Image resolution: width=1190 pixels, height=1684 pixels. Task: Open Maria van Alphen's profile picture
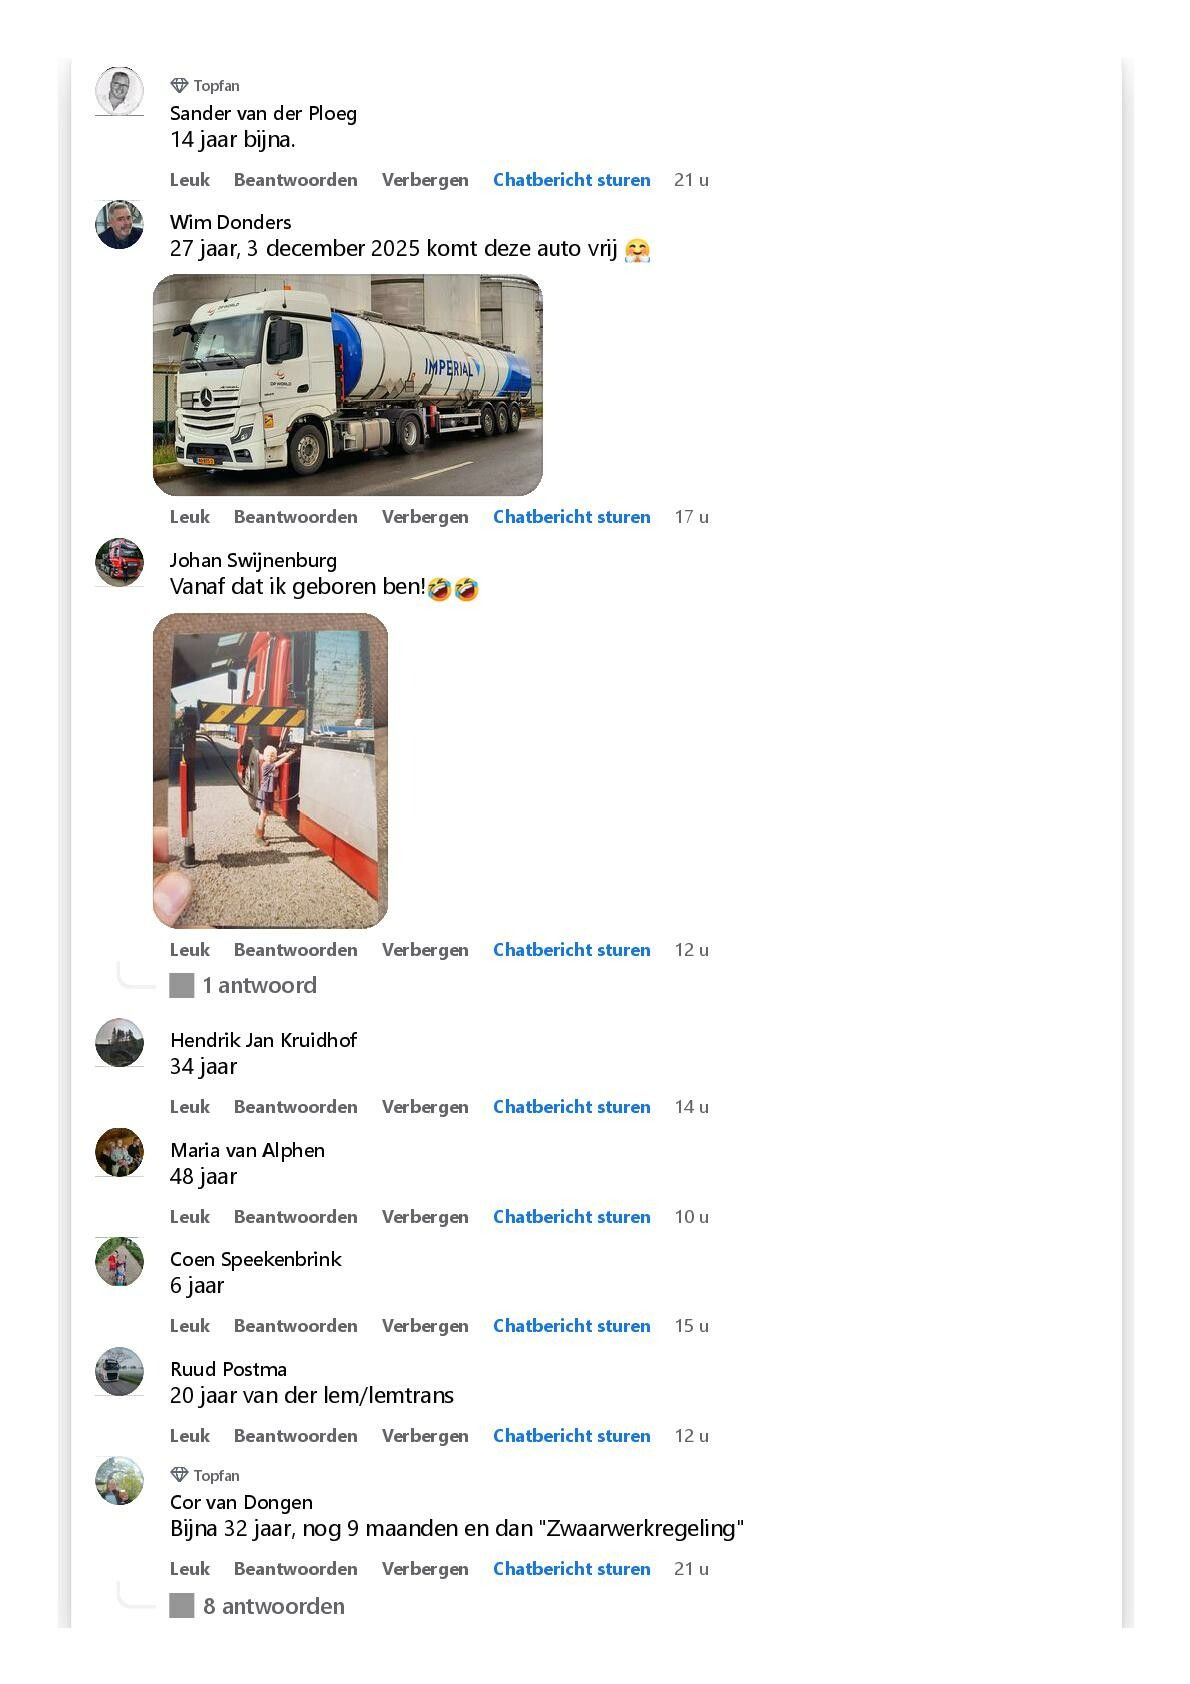click(x=119, y=1153)
